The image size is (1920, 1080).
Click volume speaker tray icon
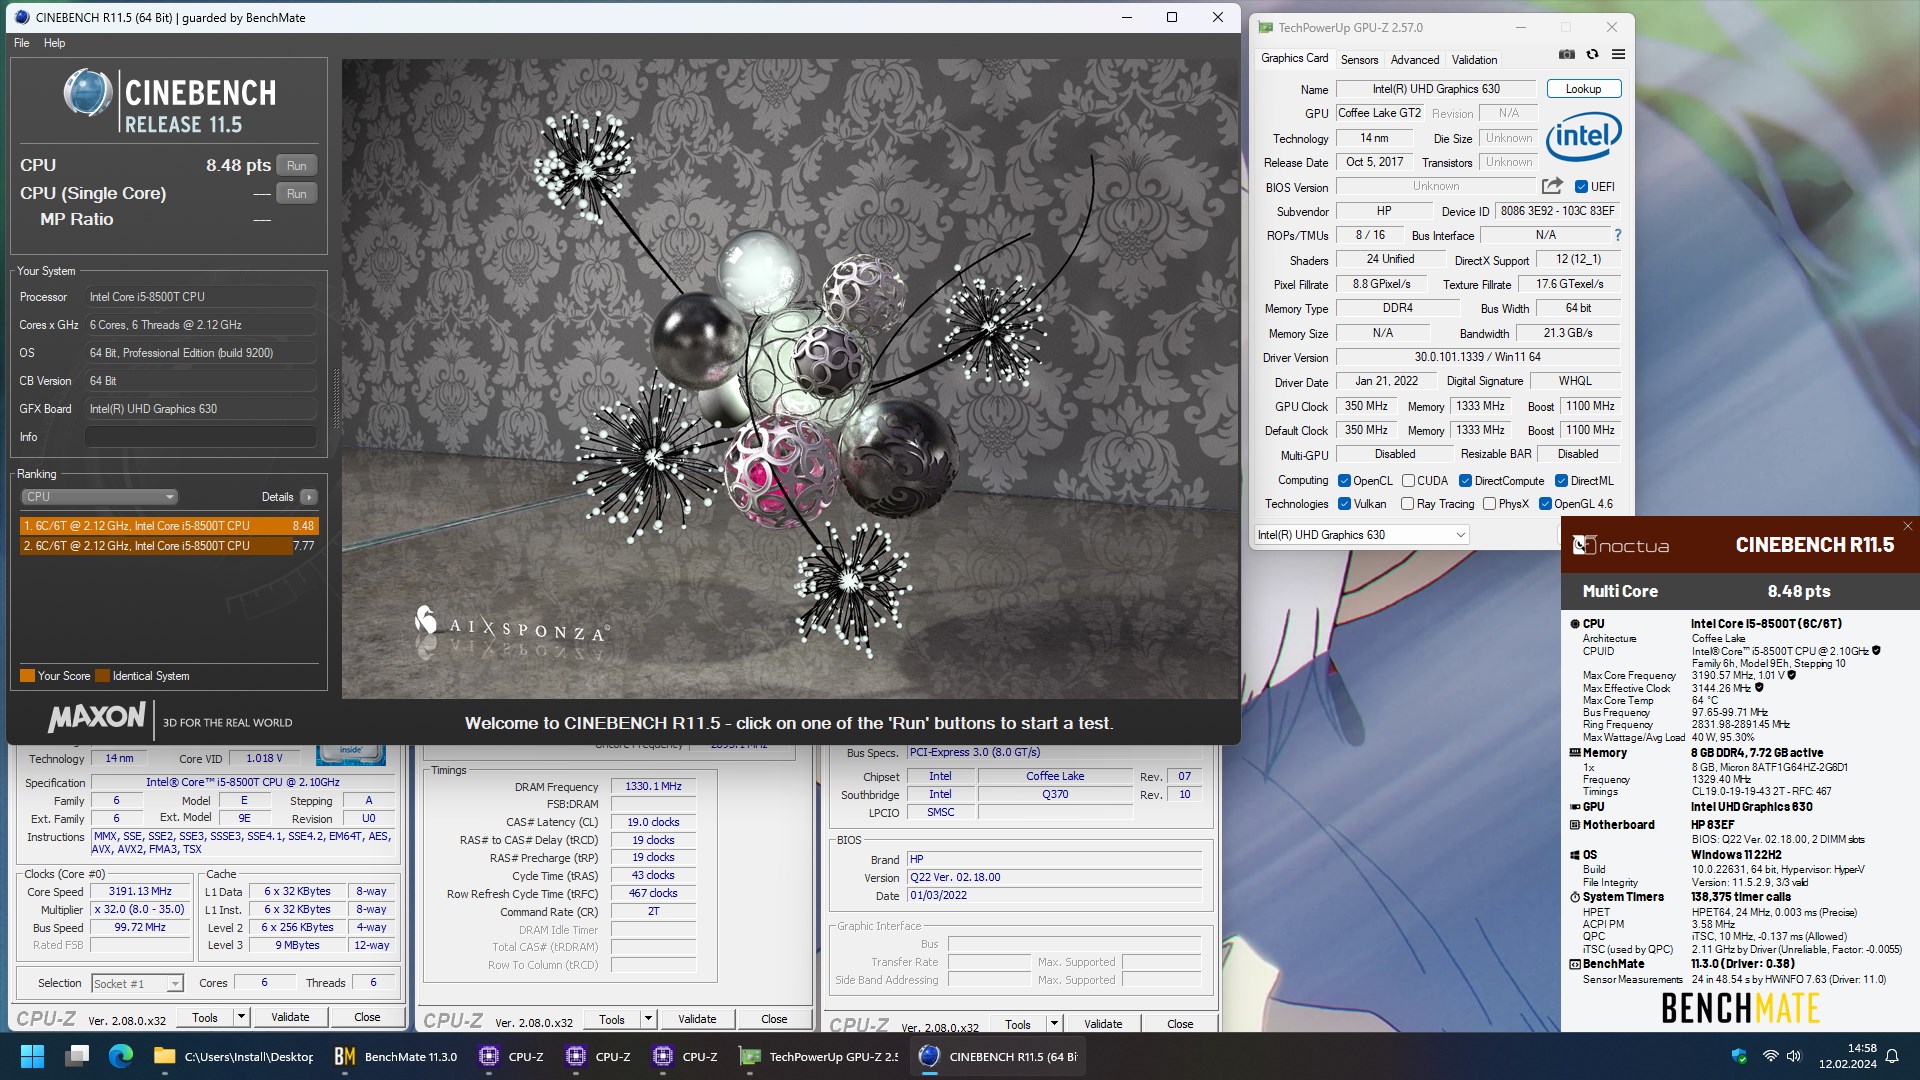[1794, 1056]
